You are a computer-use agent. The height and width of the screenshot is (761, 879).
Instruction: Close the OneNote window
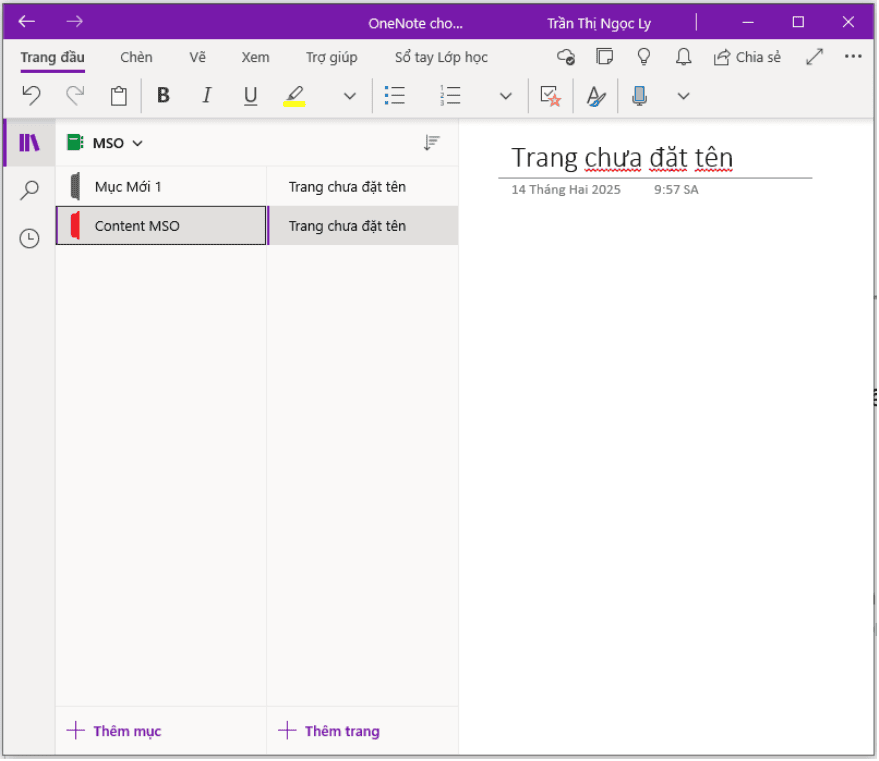coord(848,22)
